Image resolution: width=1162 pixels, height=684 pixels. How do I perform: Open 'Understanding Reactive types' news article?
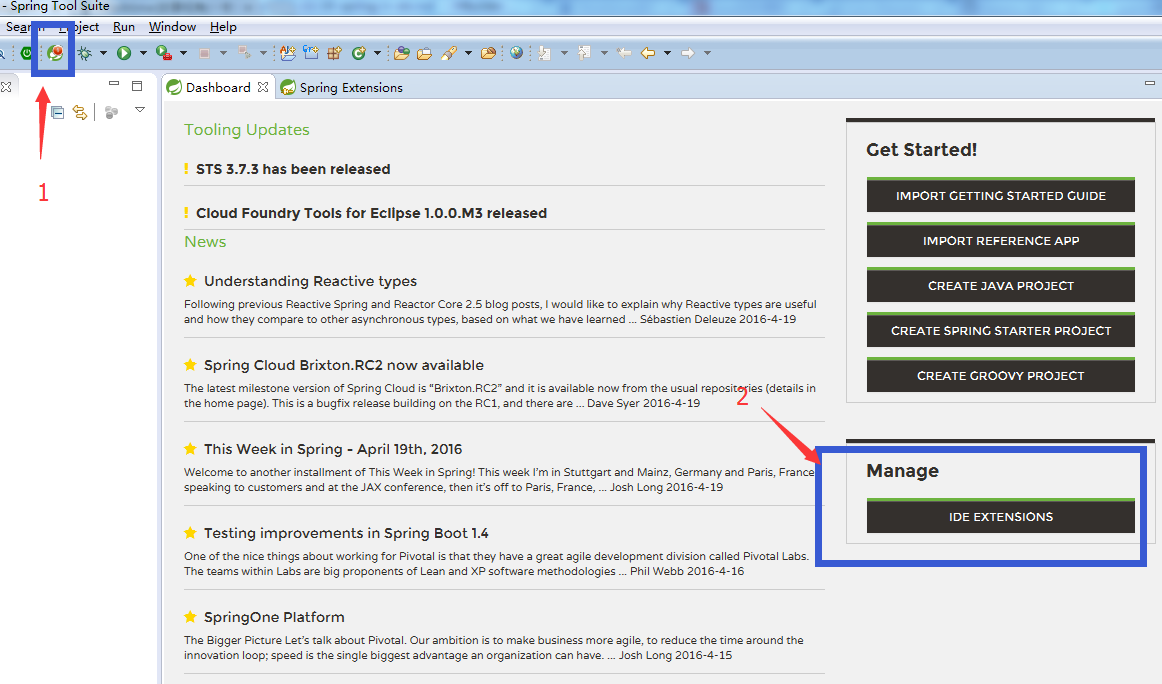tap(311, 281)
